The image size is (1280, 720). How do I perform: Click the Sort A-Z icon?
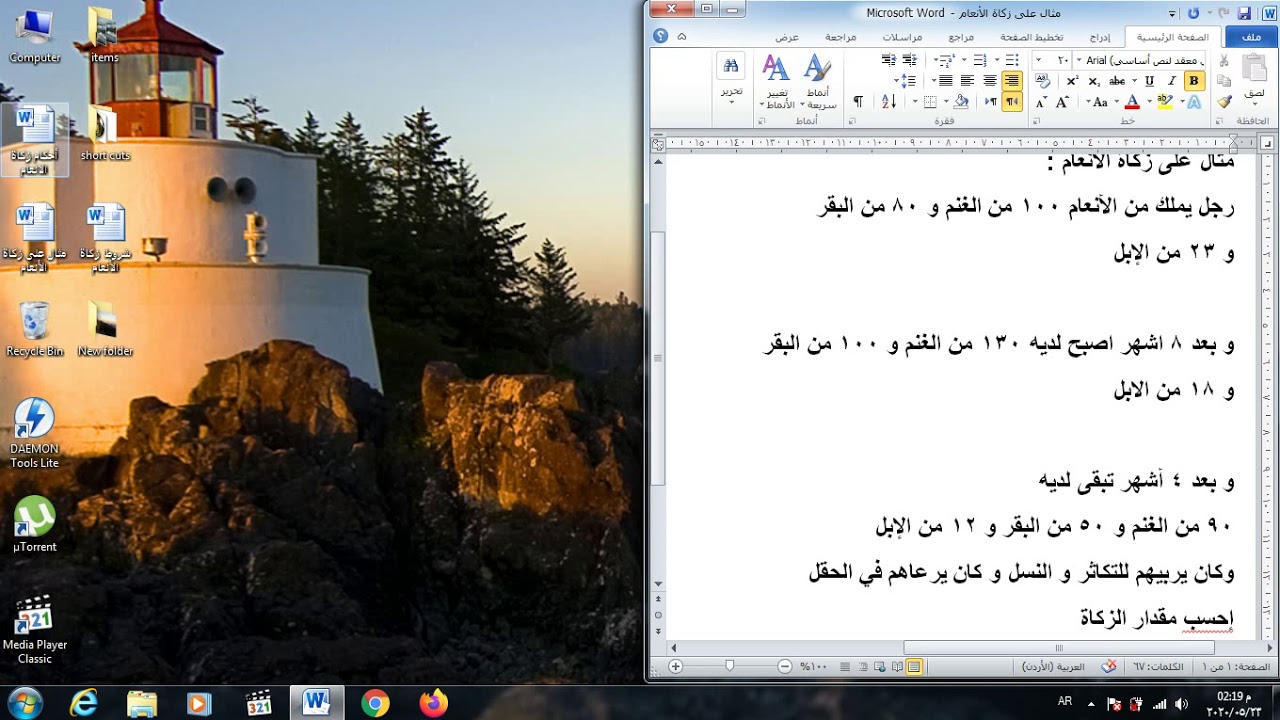tap(889, 101)
